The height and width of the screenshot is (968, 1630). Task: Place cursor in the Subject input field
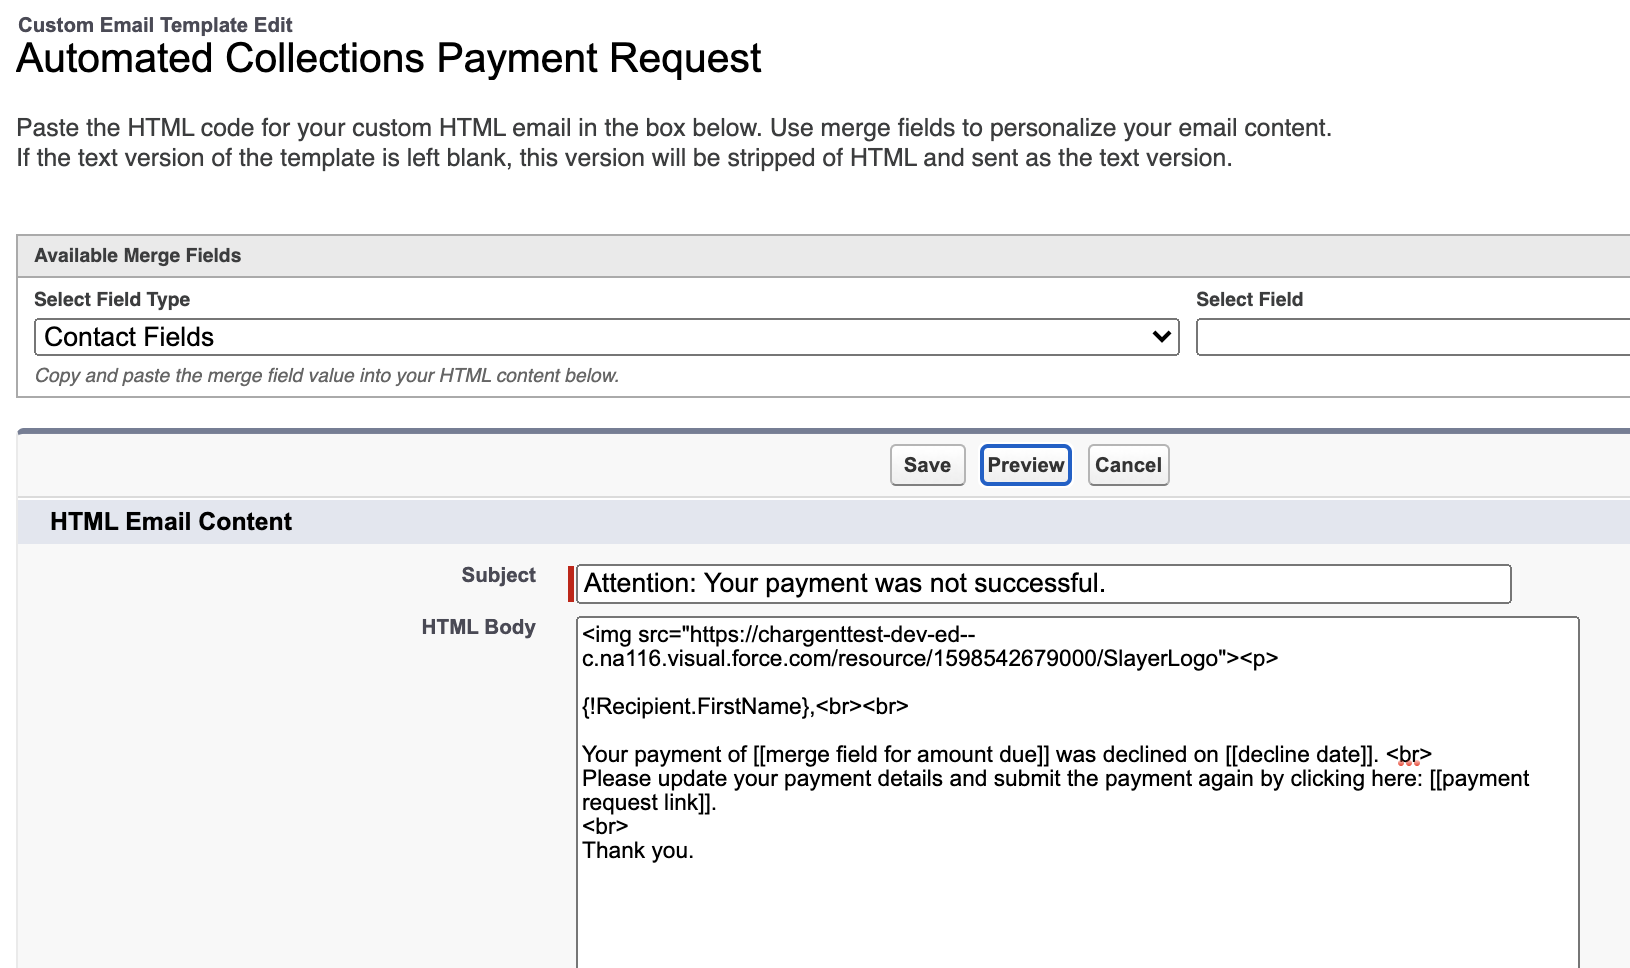[x=1040, y=583]
